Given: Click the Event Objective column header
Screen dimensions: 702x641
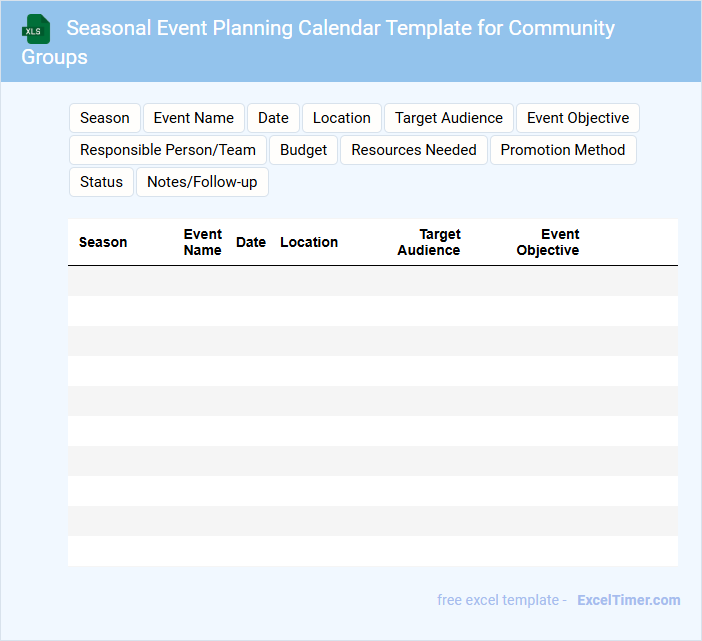Looking at the screenshot, I should (x=548, y=242).
